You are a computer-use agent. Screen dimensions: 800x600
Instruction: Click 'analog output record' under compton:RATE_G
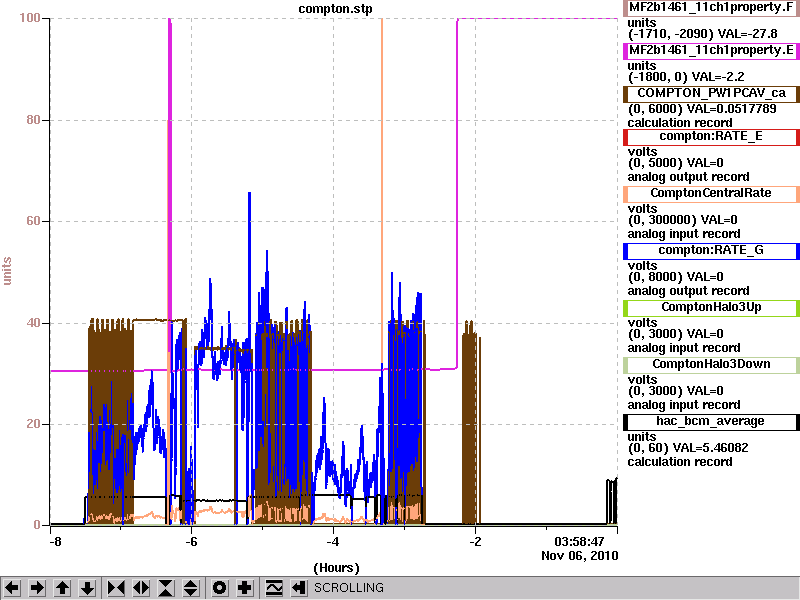click(x=688, y=291)
